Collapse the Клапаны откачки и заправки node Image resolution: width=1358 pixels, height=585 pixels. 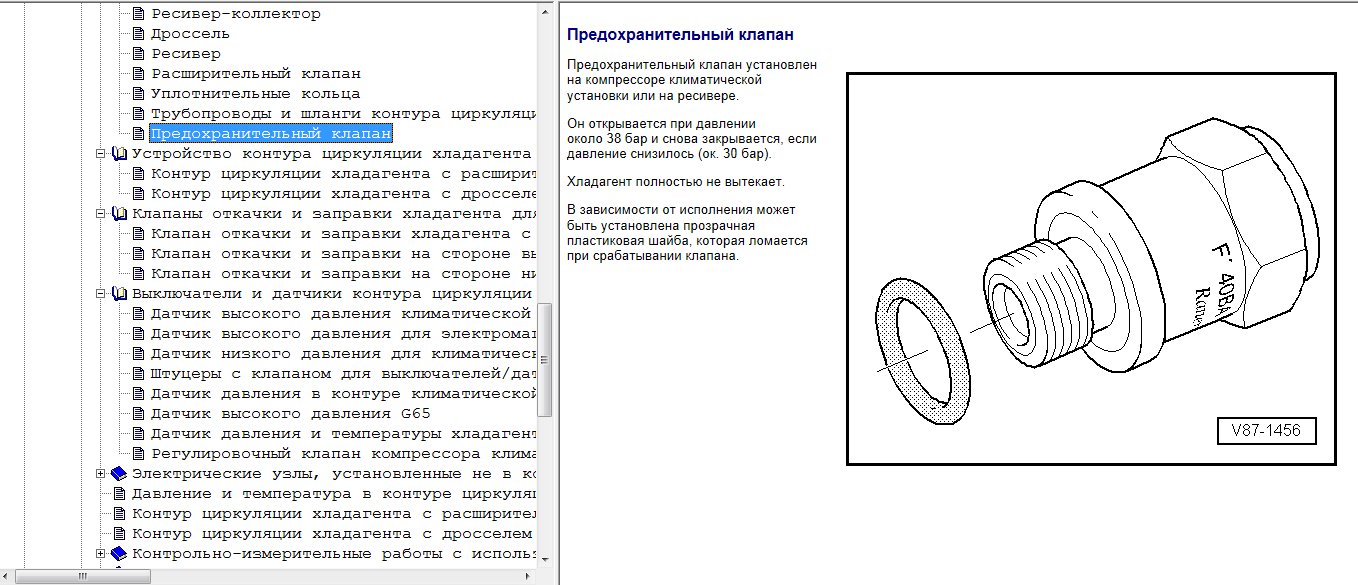[x=100, y=214]
